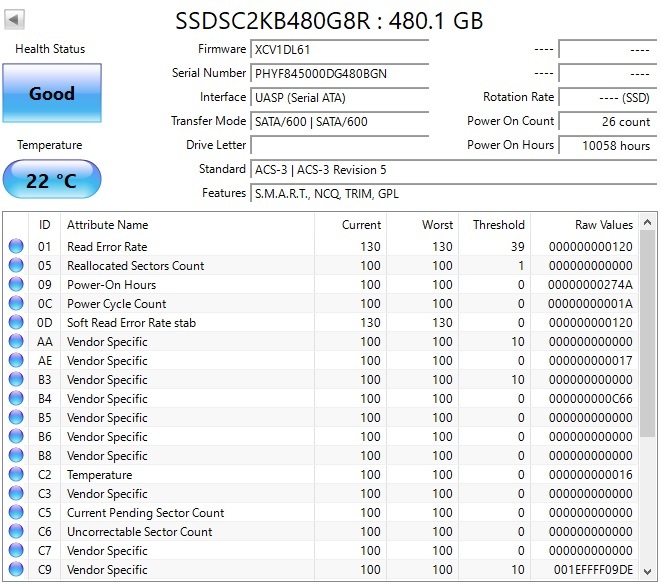661x586 pixels.
Task: Select the status orb for Power-On Hours row
Action: [x=16, y=285]
